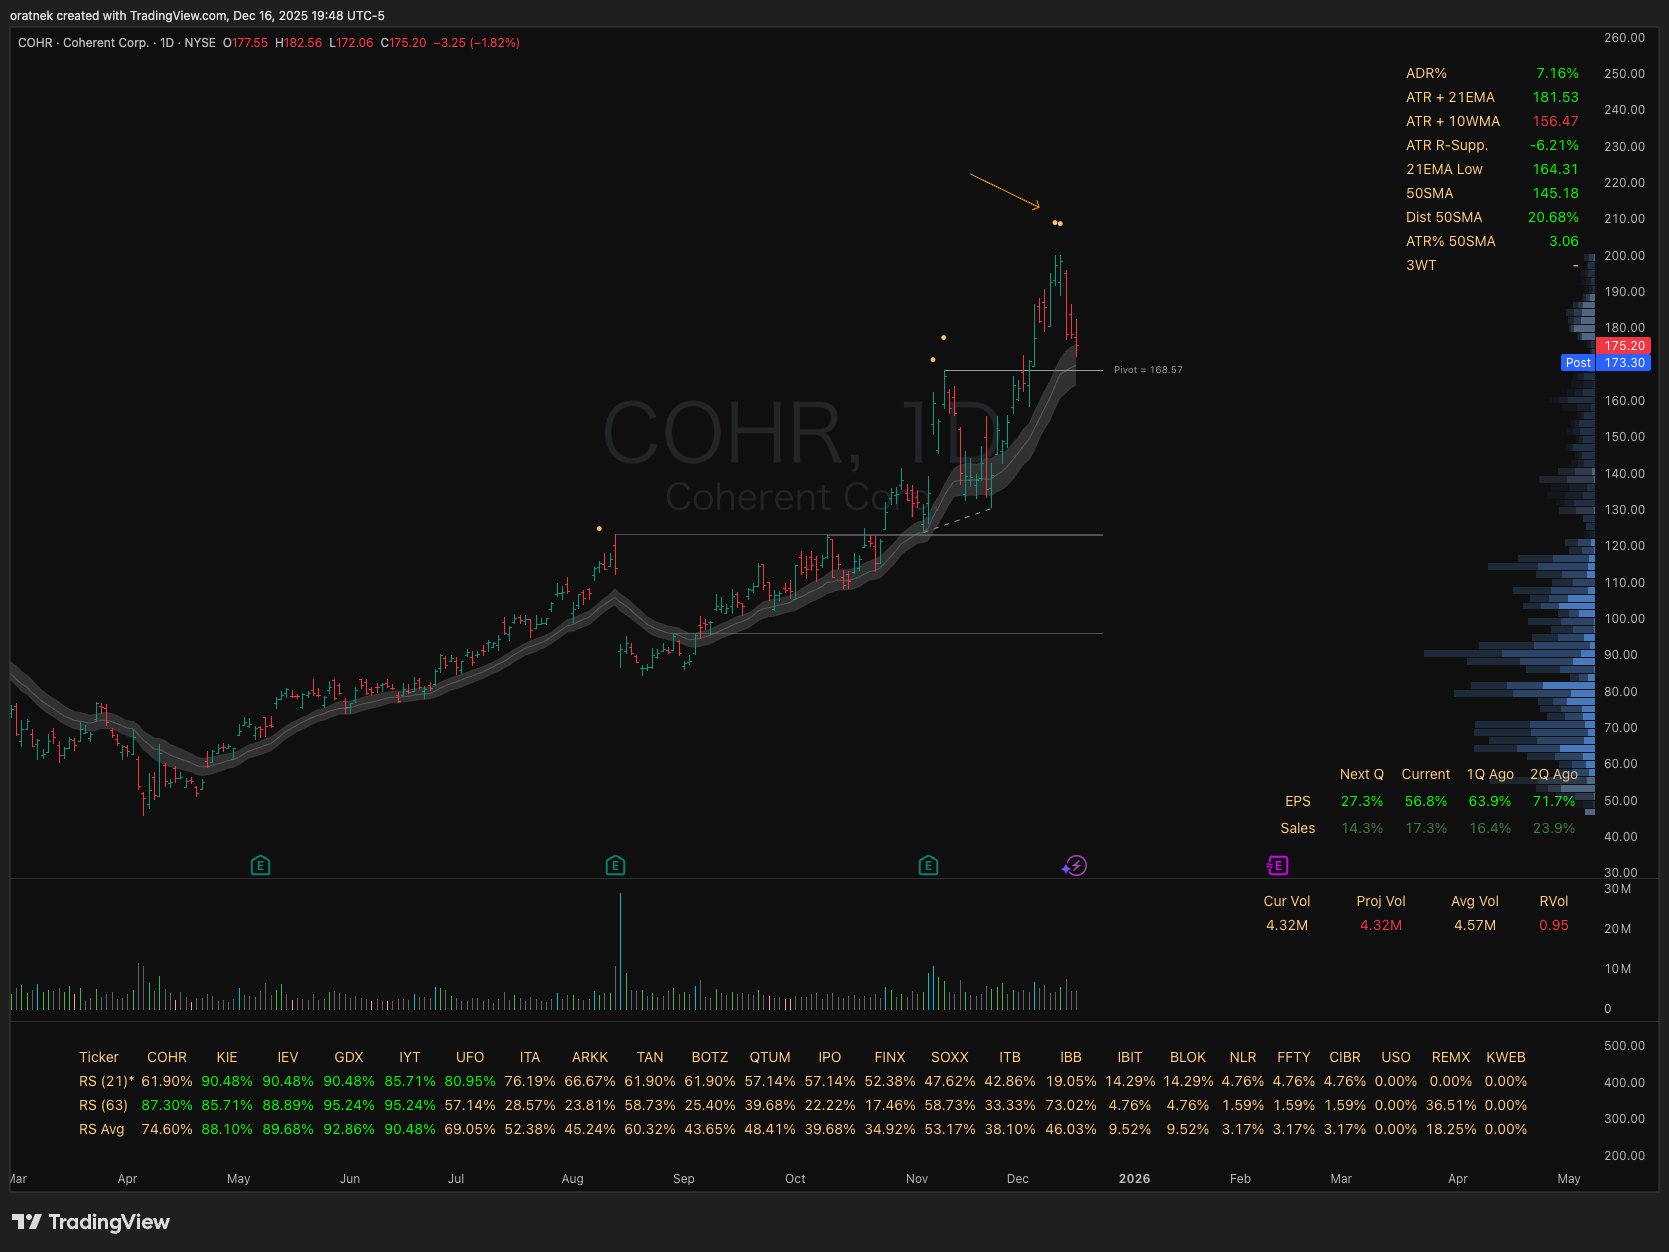
Task: Click the 'SOXX' ticker in RS table
Action: coord(950,1057)
